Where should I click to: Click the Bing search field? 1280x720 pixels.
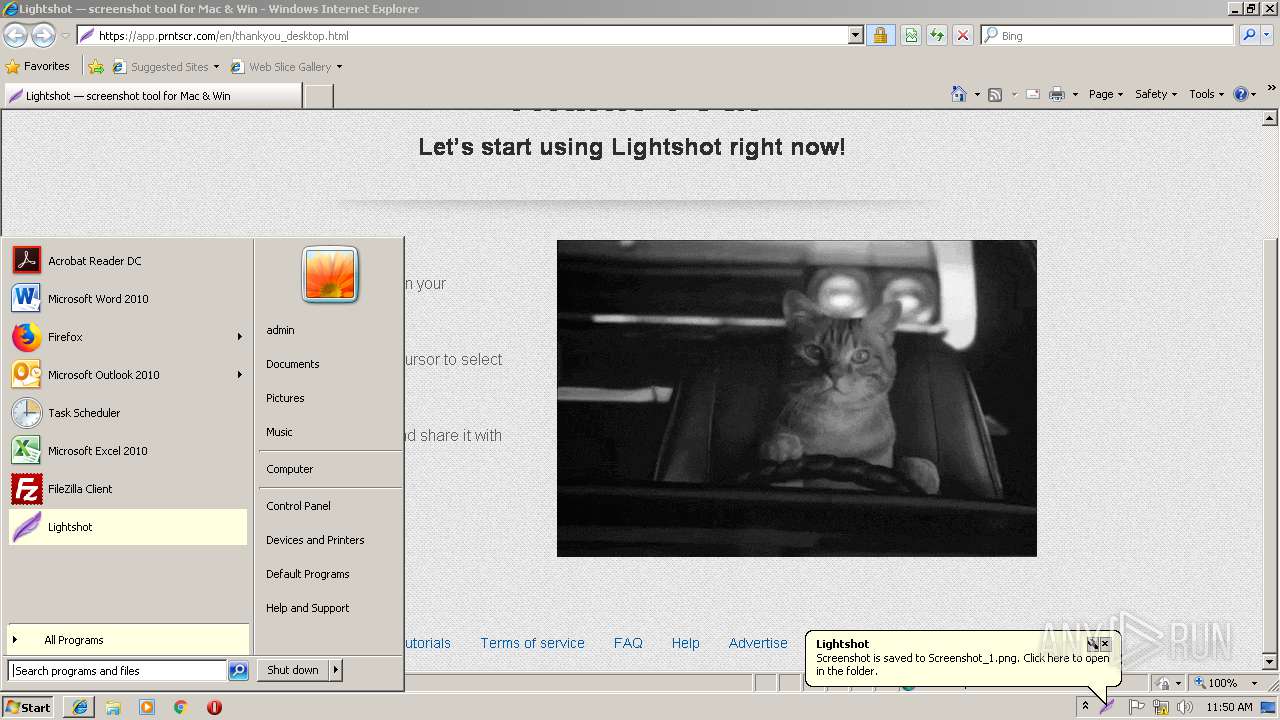click(x=1108, y=35)
